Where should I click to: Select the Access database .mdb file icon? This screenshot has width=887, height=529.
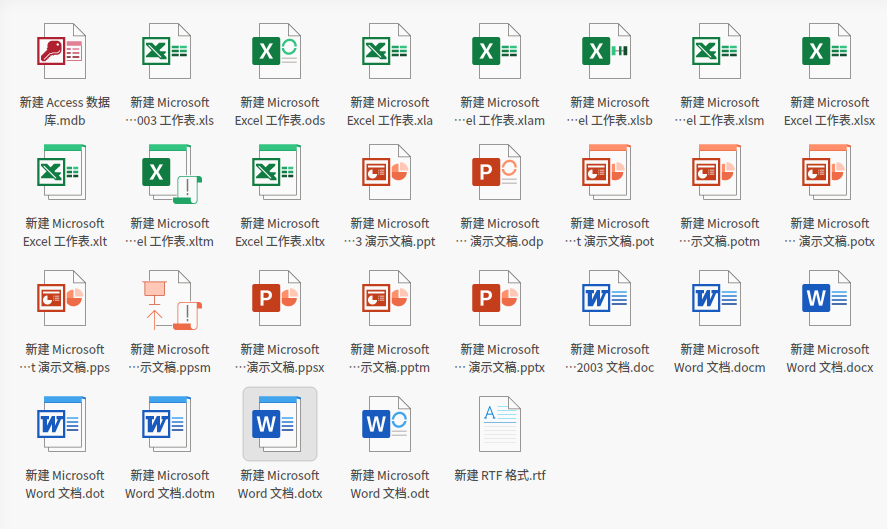61,51
